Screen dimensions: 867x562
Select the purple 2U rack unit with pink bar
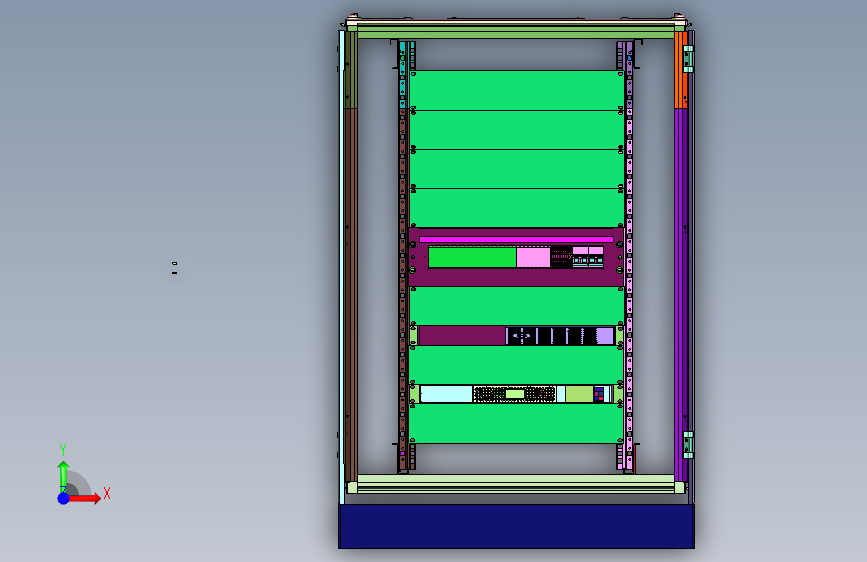point(516,257)
